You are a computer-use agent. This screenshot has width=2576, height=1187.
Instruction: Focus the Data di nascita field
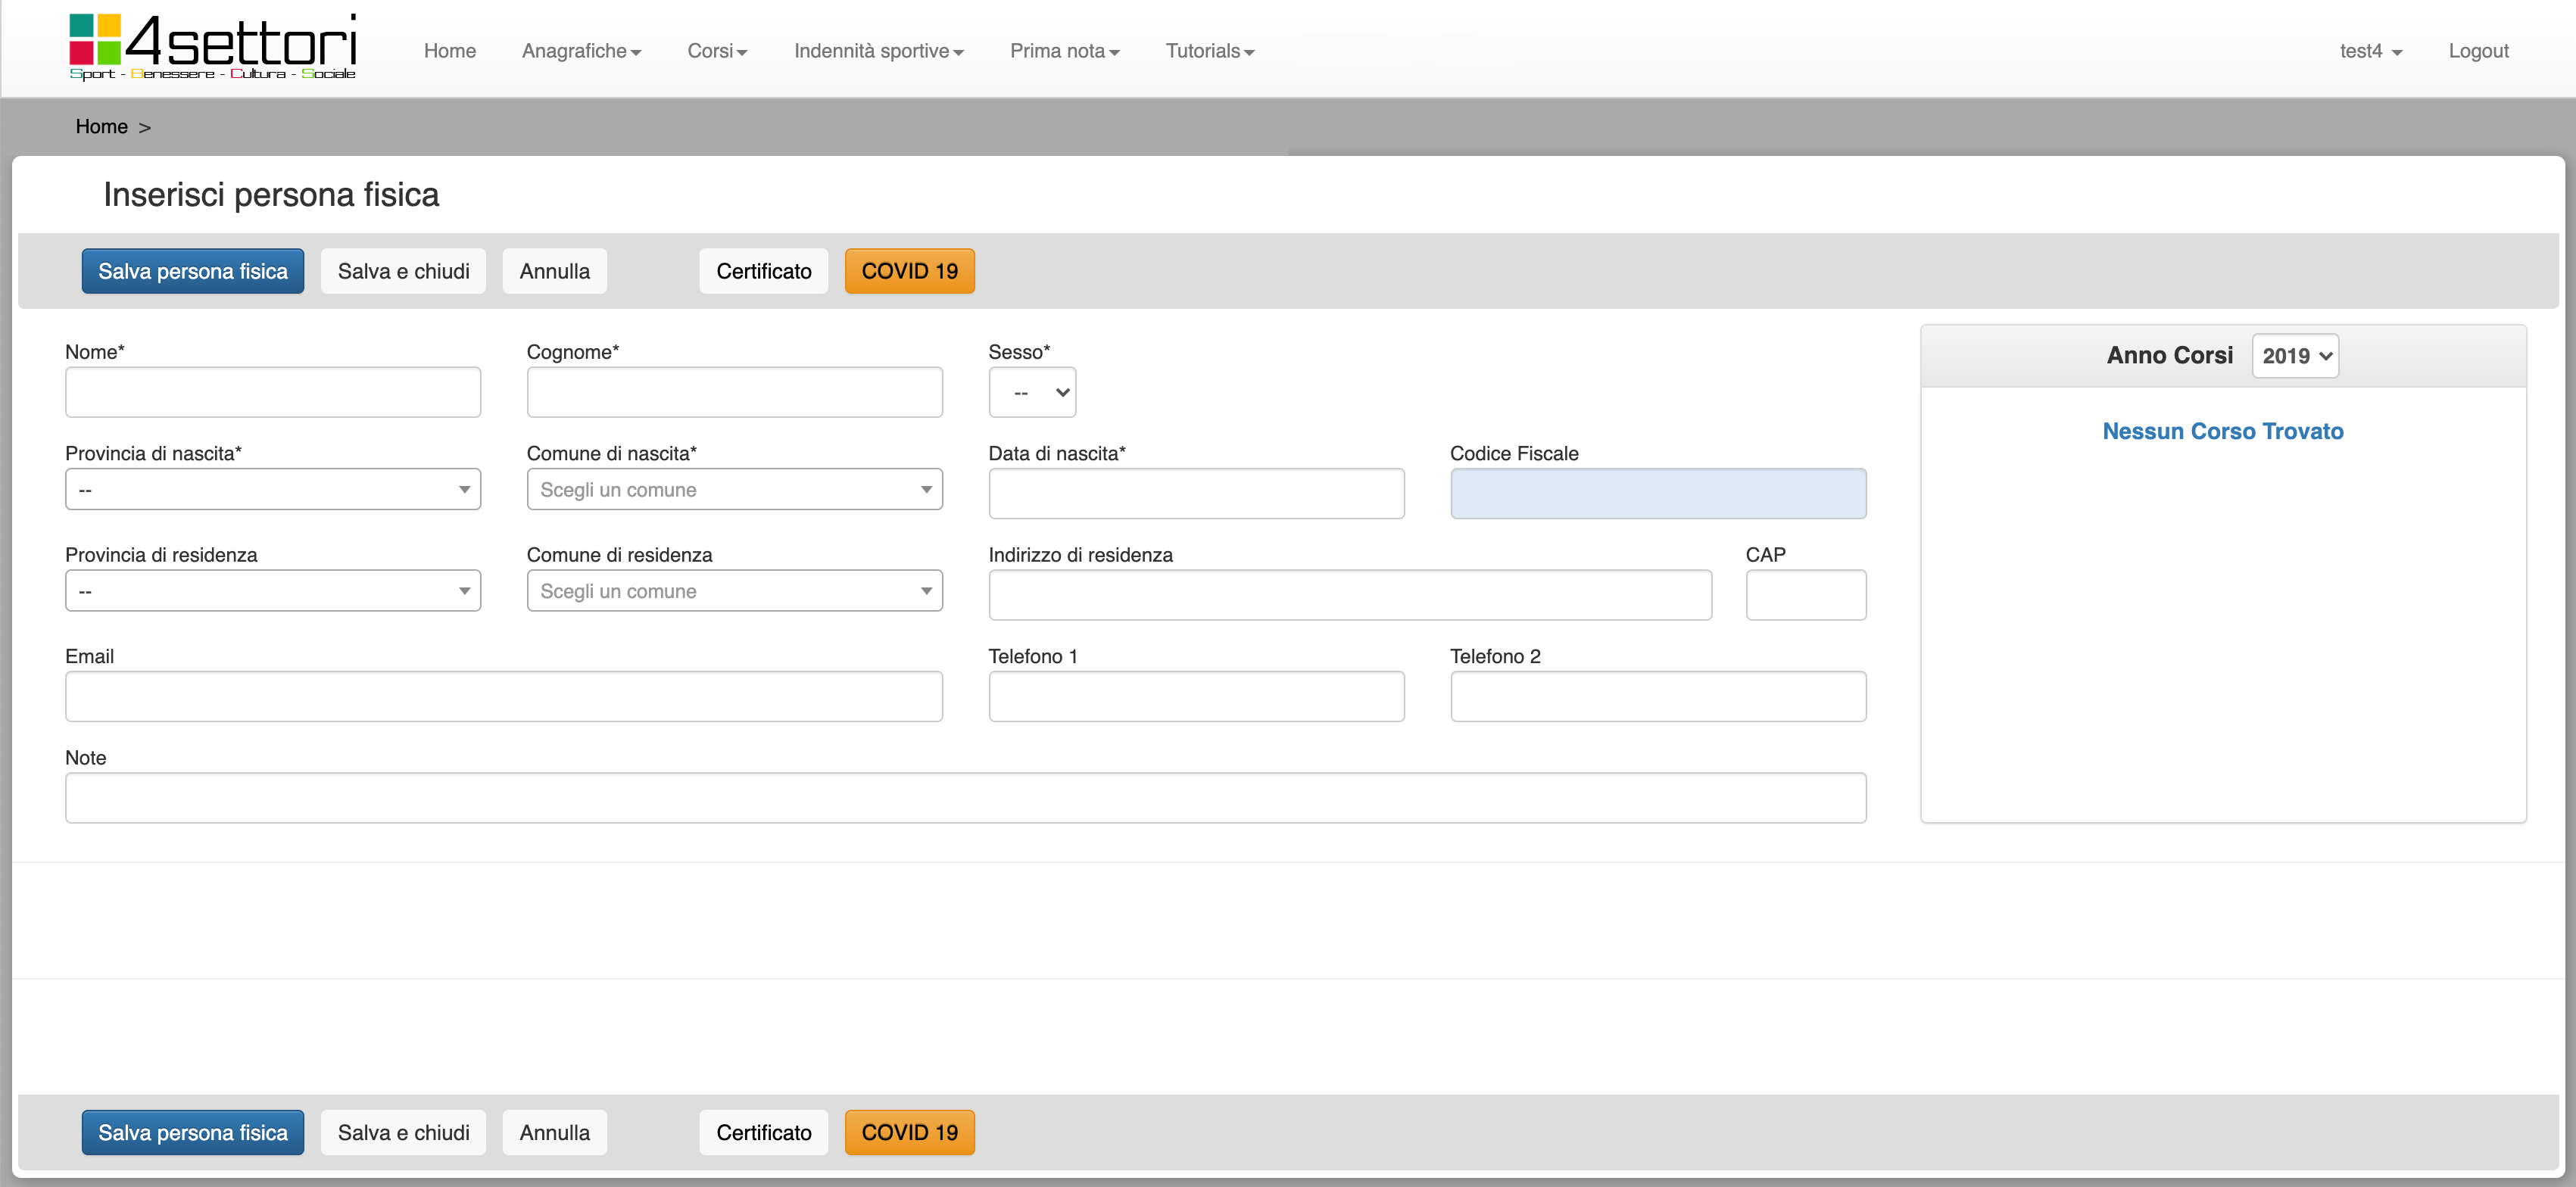click(1195, 494)
